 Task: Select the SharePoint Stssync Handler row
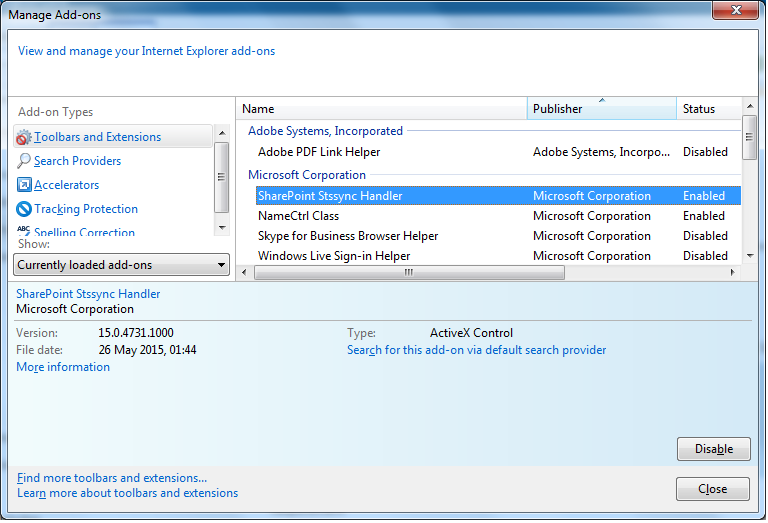(x=498, y=196)
